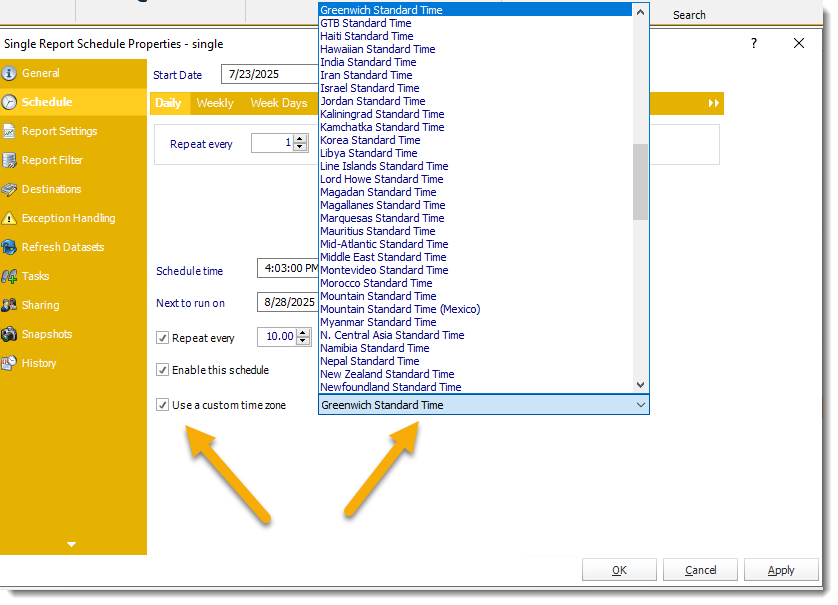Click the Cancel button
This screenshot has height=605, width=838.
coord(700,570)
